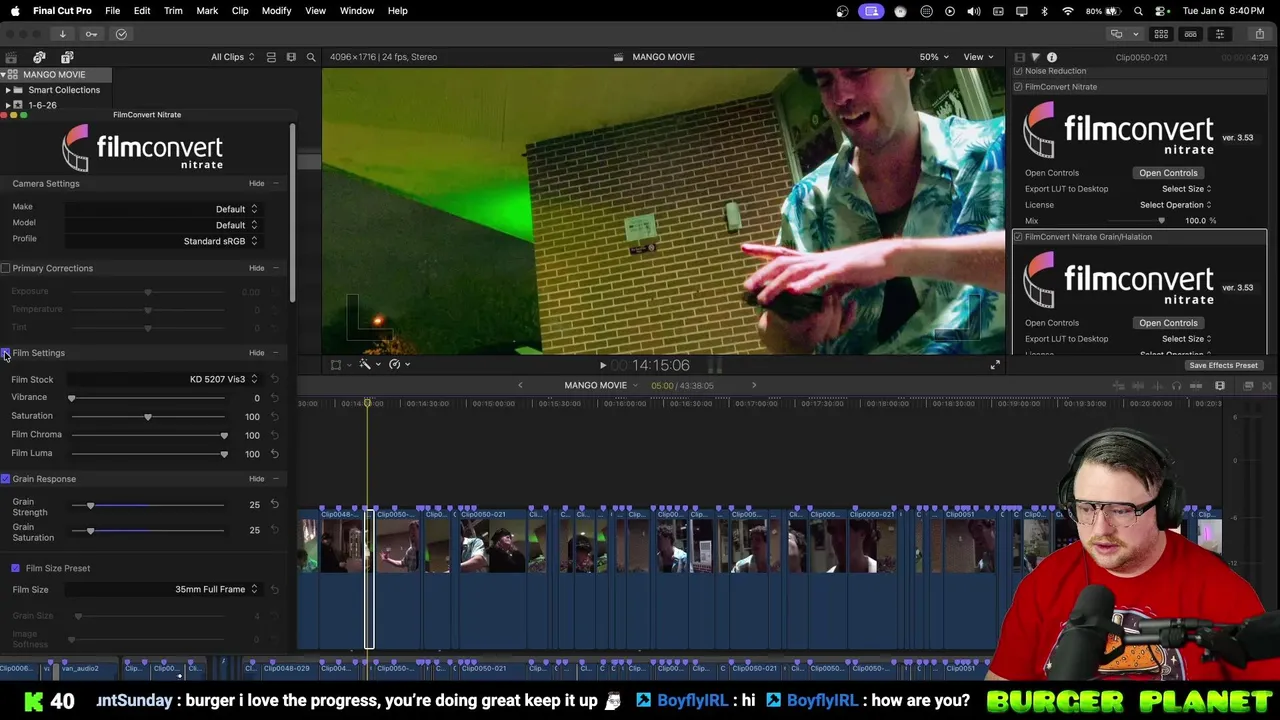
Task: Click the Wi-Fi status icon
Action: click(1068, 11)
